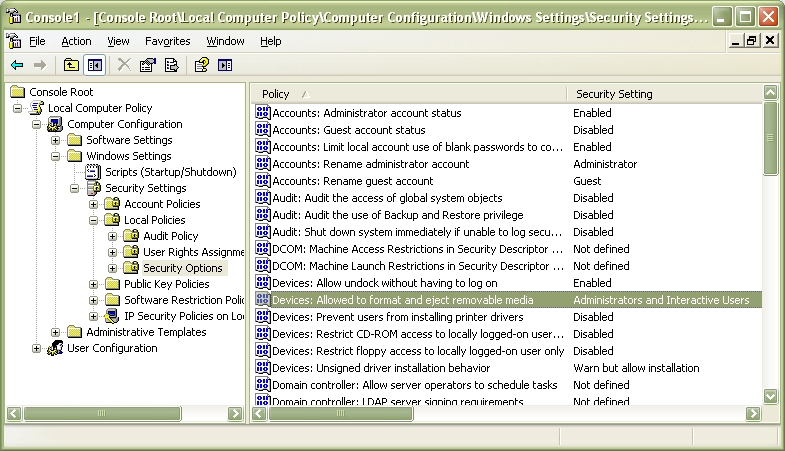The height and width of the screenshot is (451, 785).
Task: Select 'Accounts: Rename guest account' policy
Action: pyautogui.click(x=352, y=181)
